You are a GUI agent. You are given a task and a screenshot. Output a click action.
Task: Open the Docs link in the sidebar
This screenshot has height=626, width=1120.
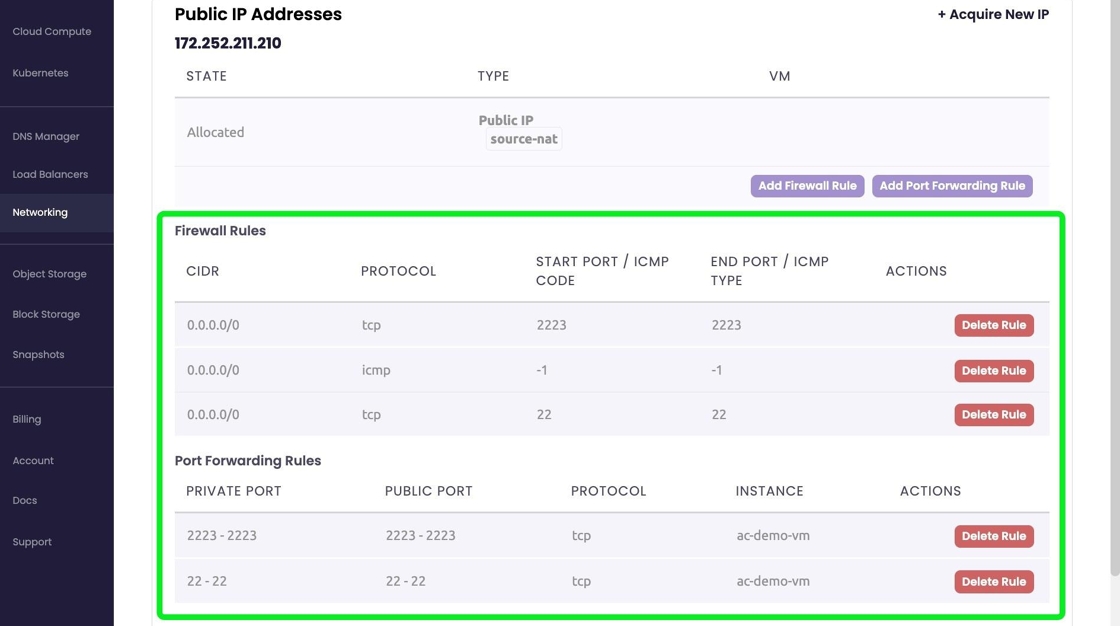(25, 501)
